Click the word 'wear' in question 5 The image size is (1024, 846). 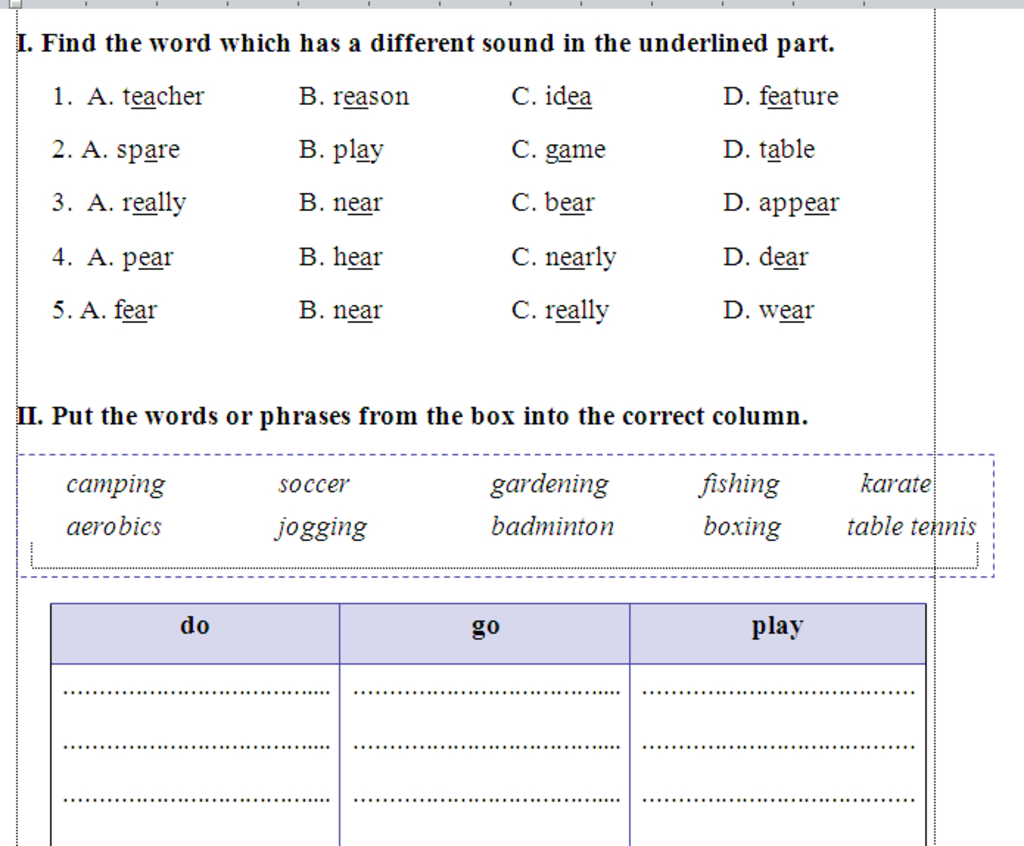pos(786,311)
